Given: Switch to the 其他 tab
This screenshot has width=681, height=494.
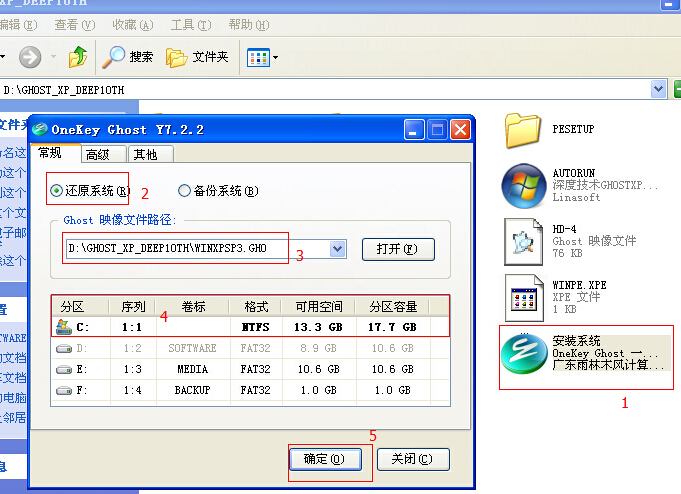Looking at the screenshot, I should [145, 154].
